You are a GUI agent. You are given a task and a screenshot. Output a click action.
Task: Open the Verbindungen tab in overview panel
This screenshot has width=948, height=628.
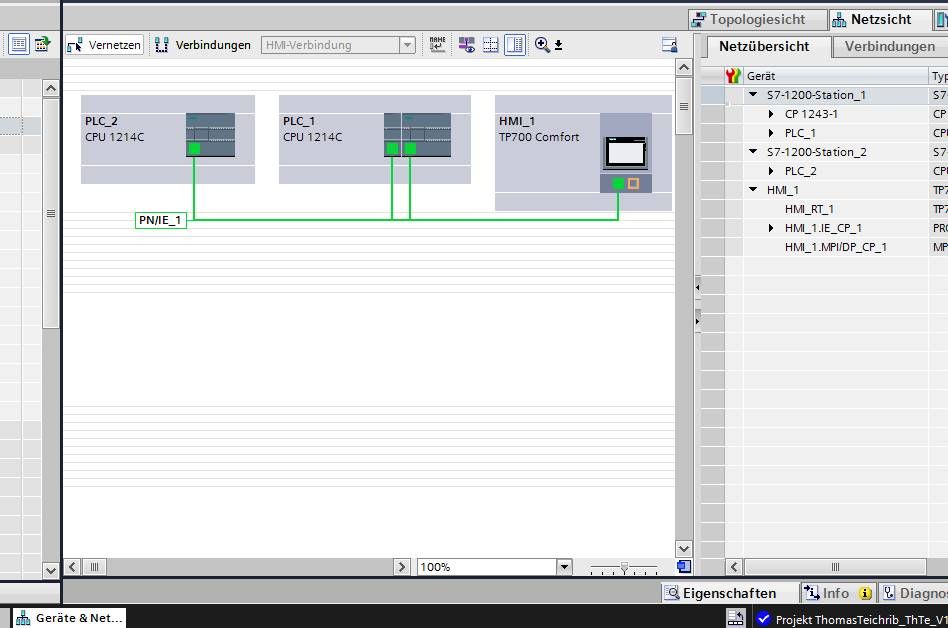click(x=889, y=47)
